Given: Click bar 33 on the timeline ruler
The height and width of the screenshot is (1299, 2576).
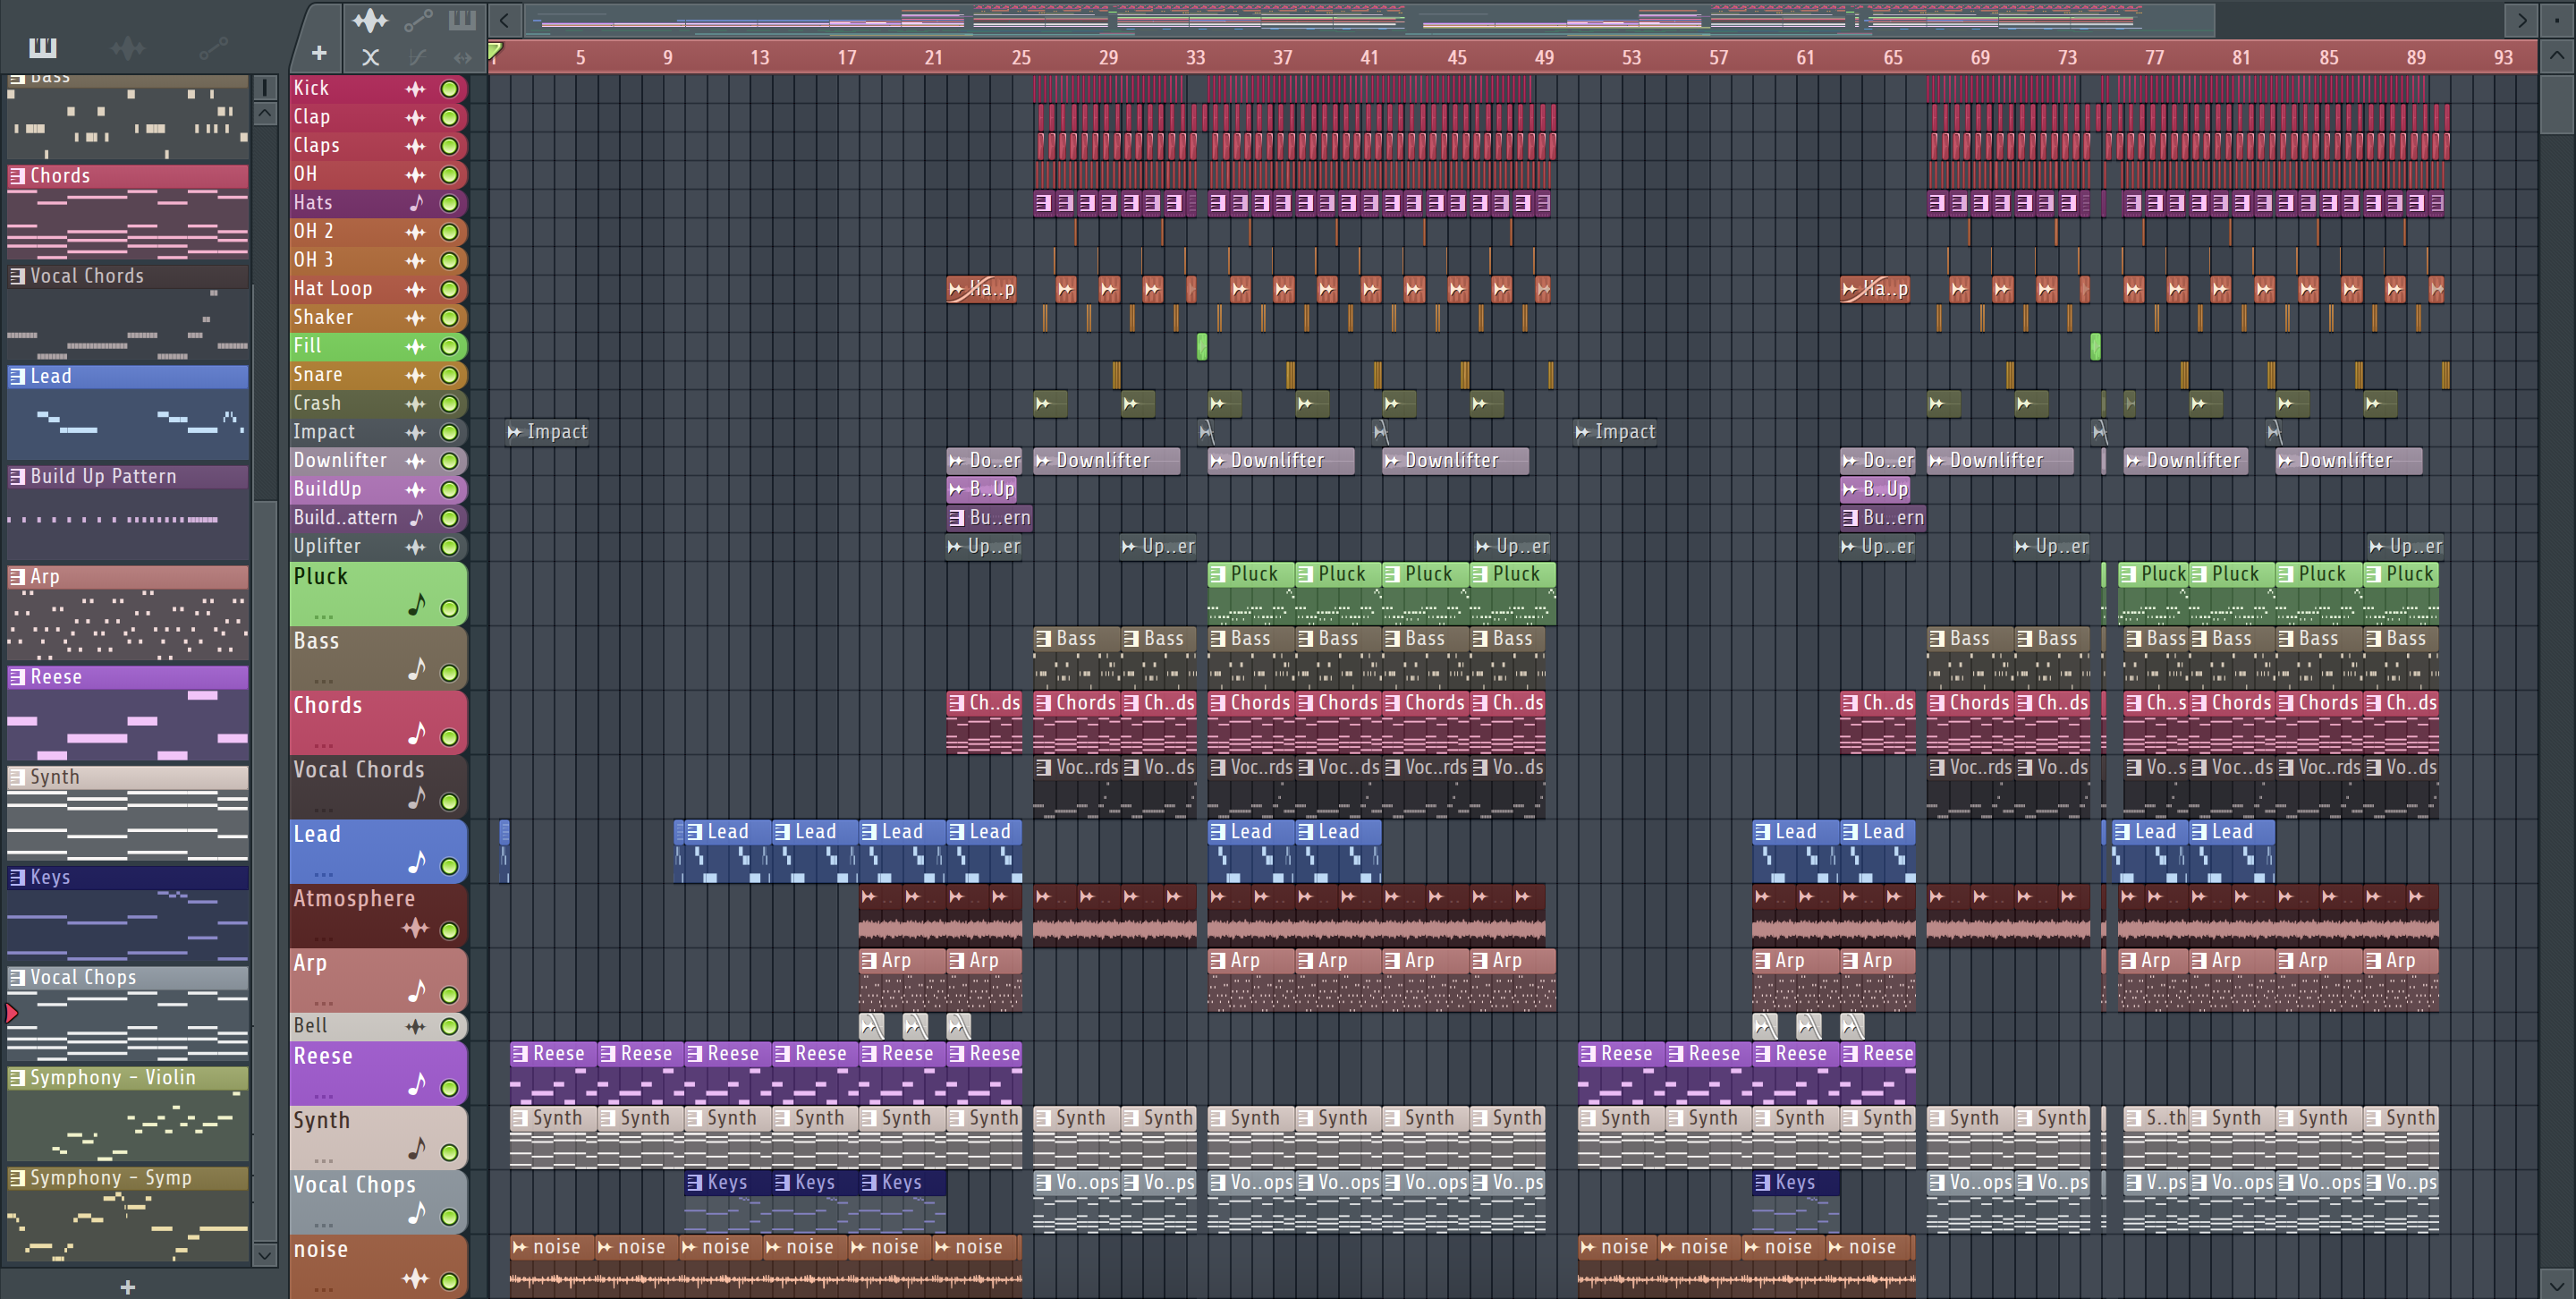Looking at the screenshot, I should tap(1195, 57).
